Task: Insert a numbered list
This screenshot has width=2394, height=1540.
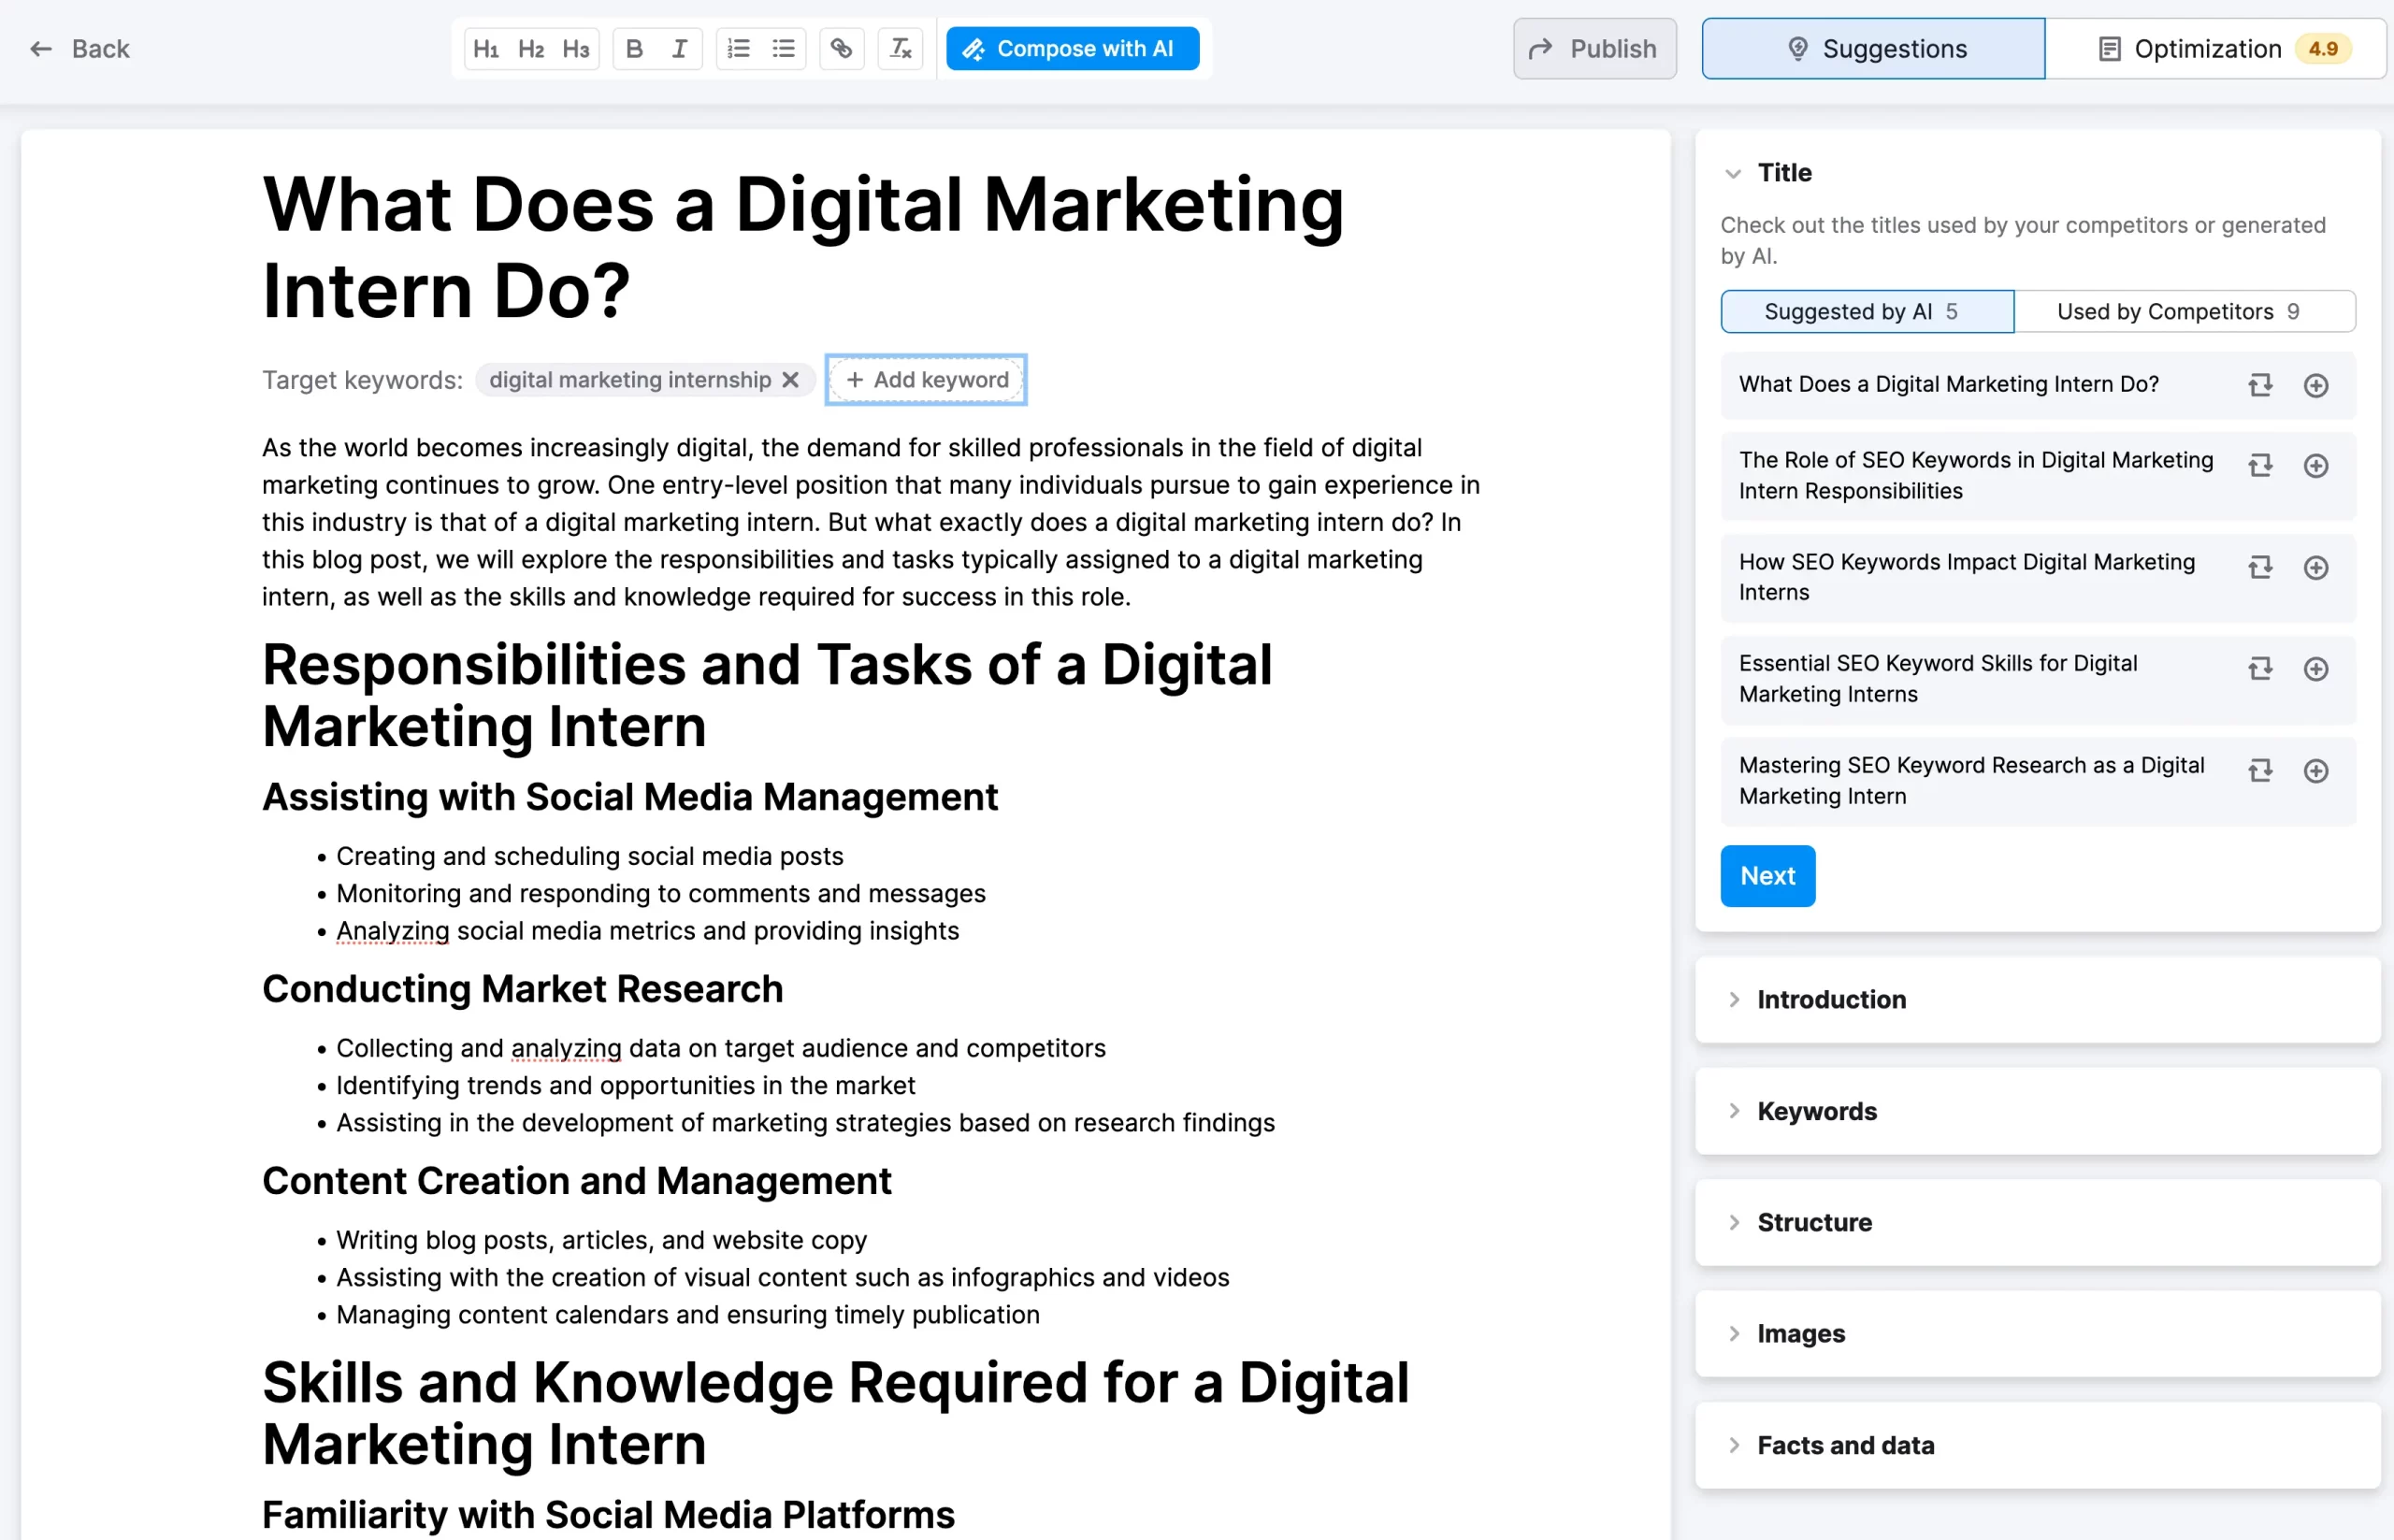Action: pyautogui.click(x=739, y=49)
